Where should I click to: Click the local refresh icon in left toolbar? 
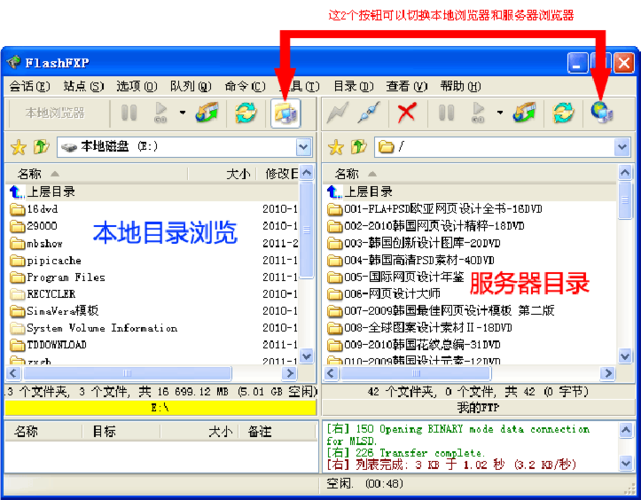[x=245, y=113]
